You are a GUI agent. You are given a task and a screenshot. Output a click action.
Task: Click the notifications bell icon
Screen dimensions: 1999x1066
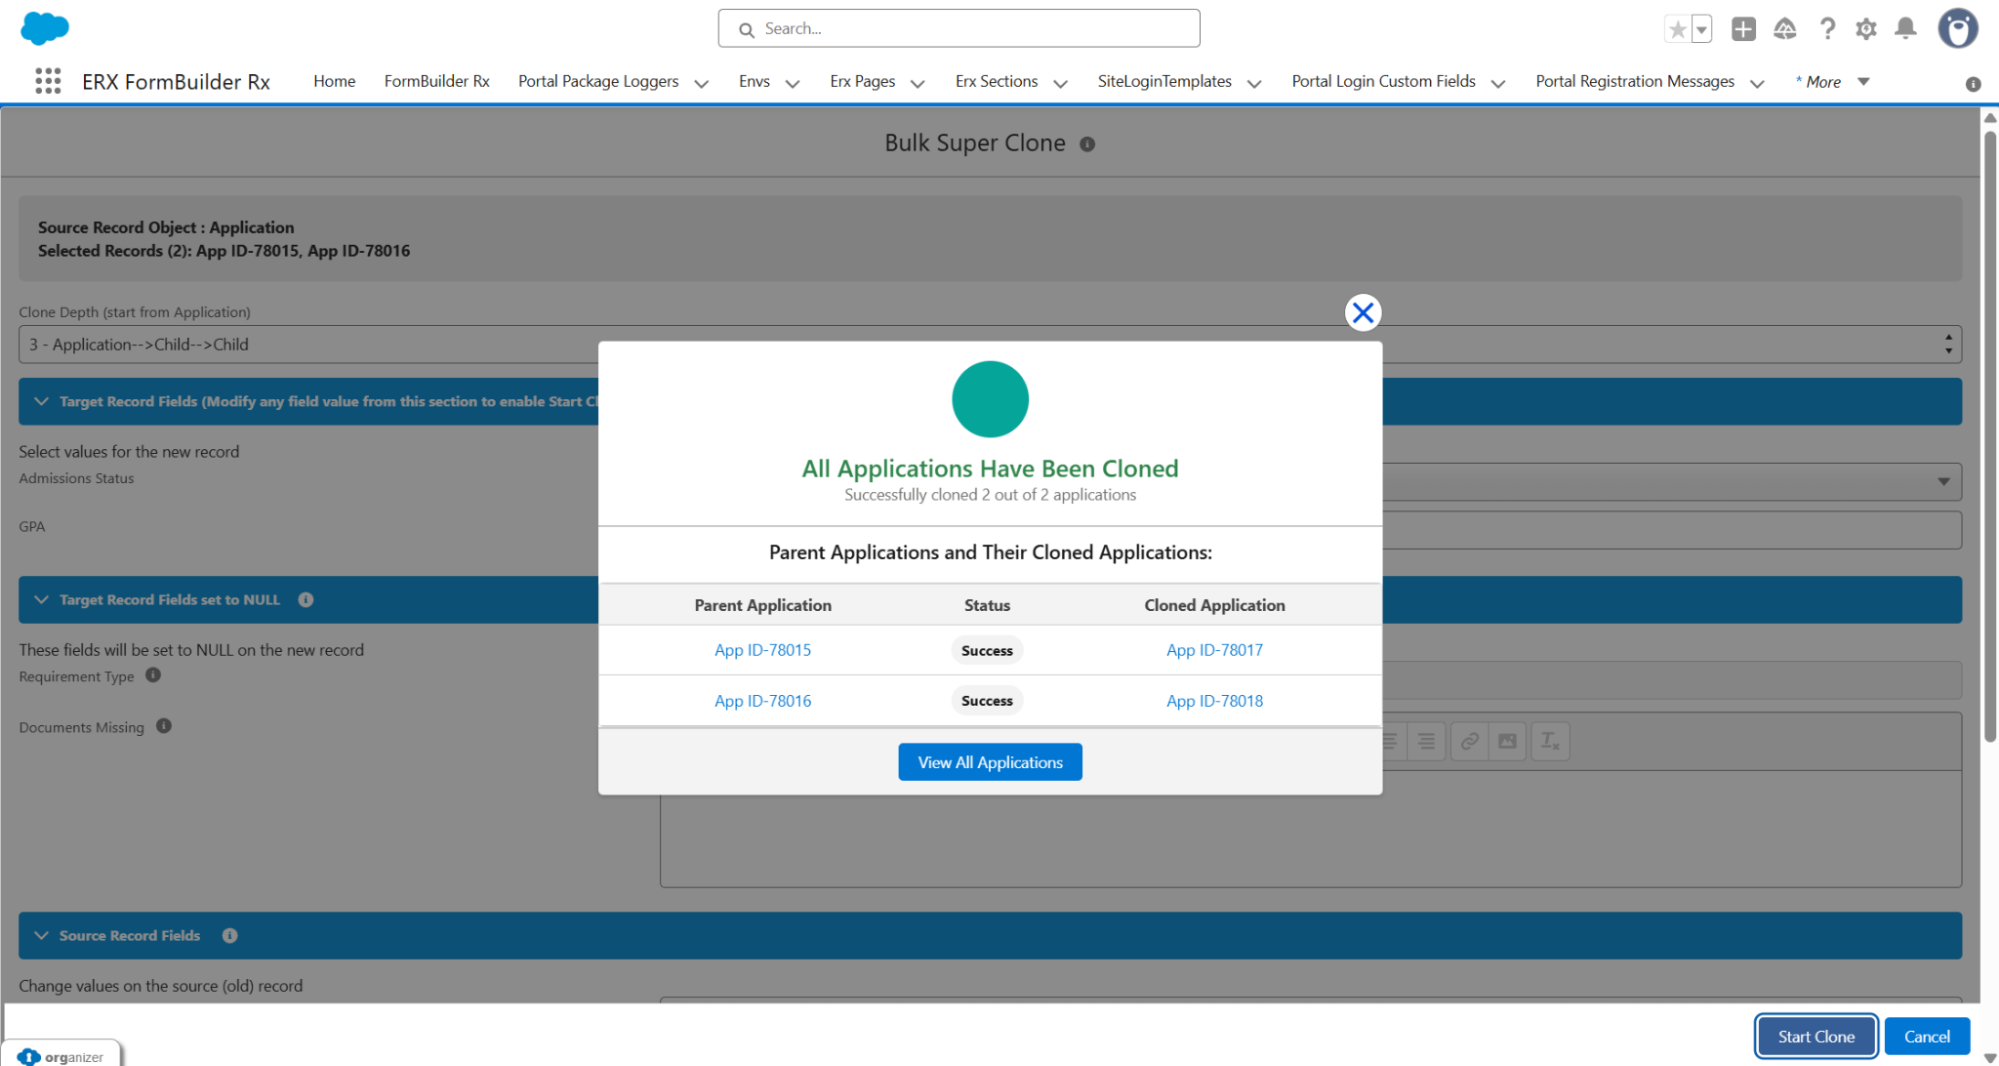[x=1906, y=29]
